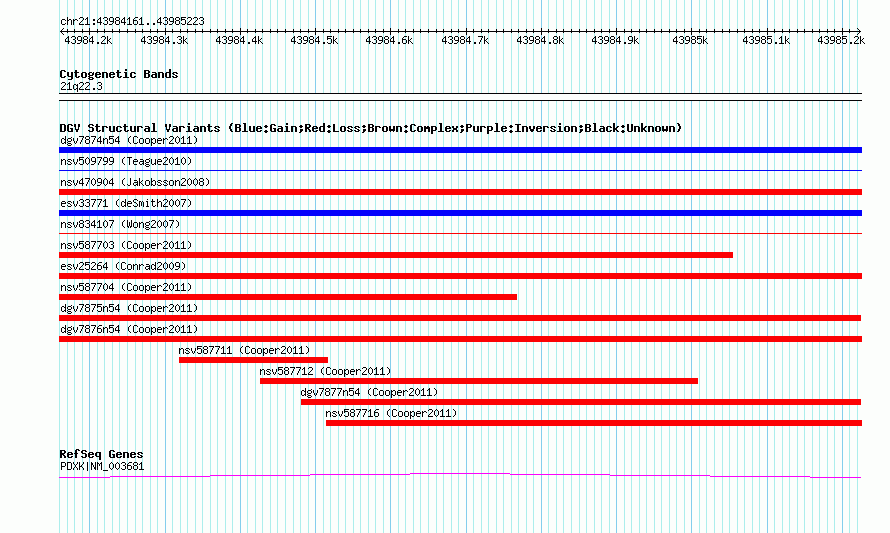Click the 43984.8k ruler tick label
The image size is (890, 533).
click(540, 40)
